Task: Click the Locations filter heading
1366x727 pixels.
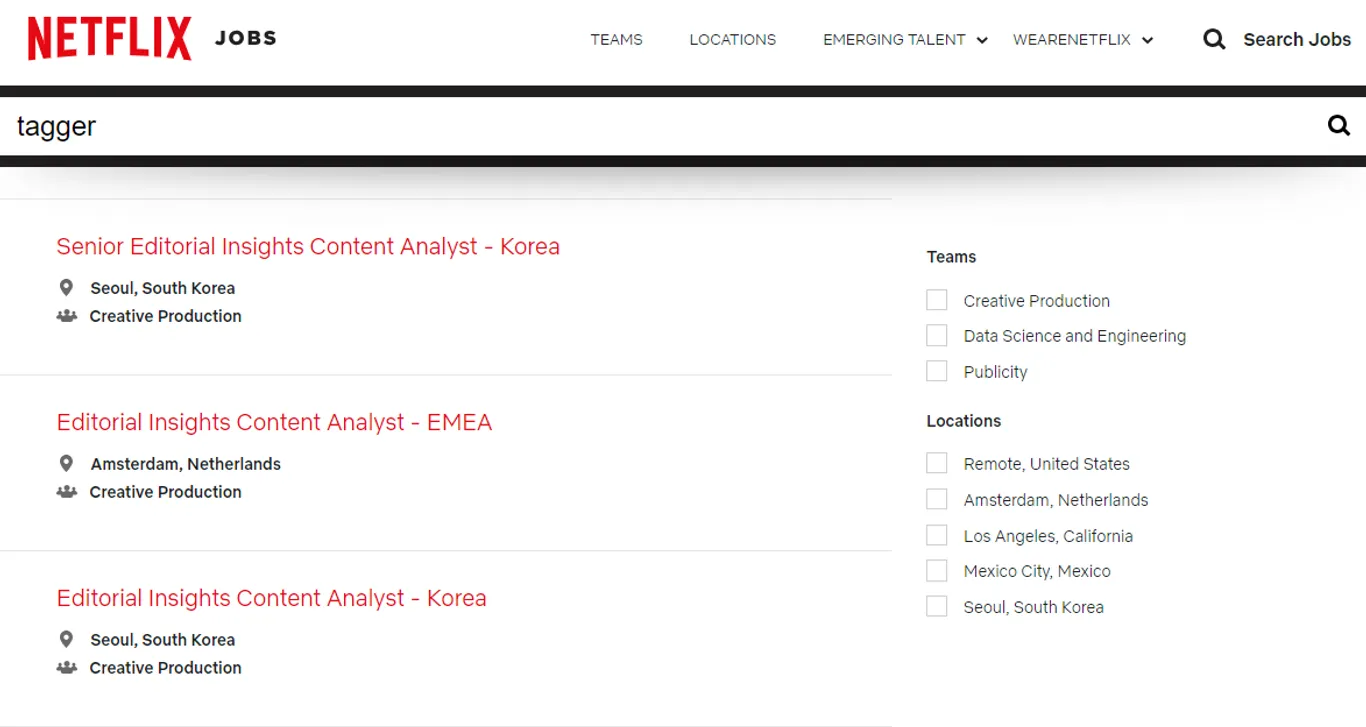Action: click(x=964, y=421)
